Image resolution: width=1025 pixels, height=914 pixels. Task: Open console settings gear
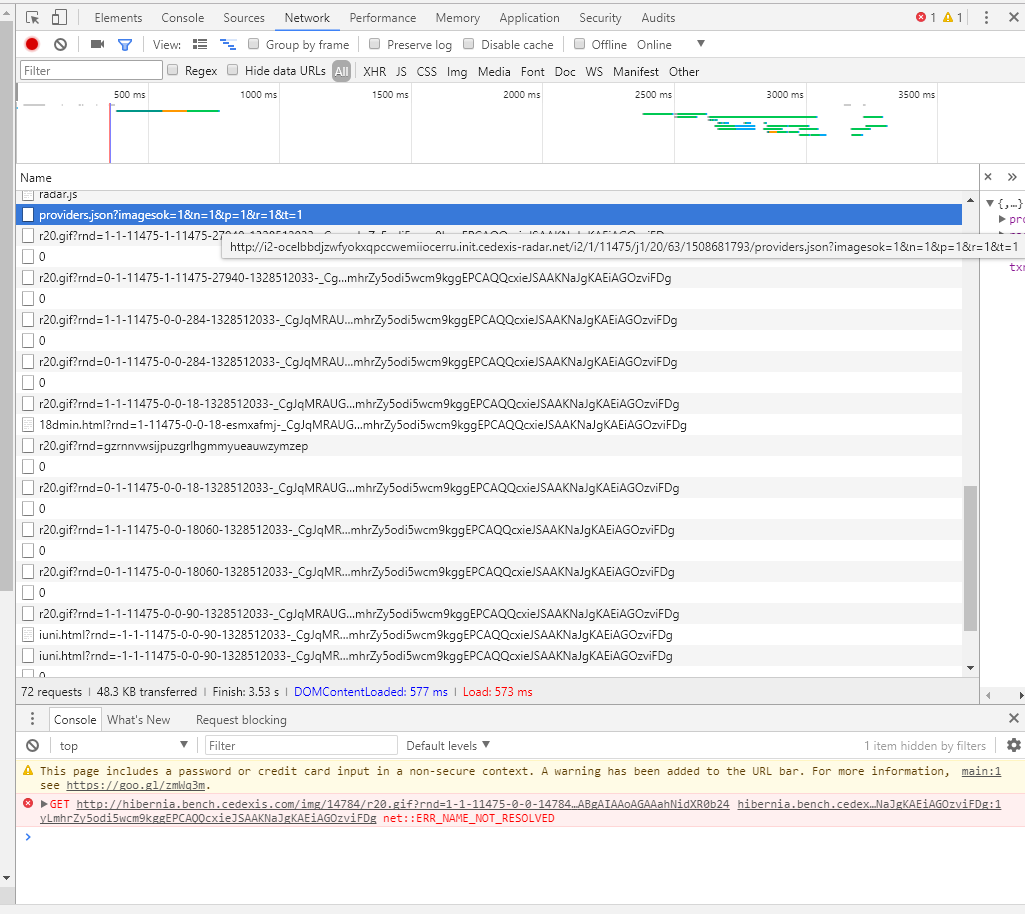click(1013, 745)
